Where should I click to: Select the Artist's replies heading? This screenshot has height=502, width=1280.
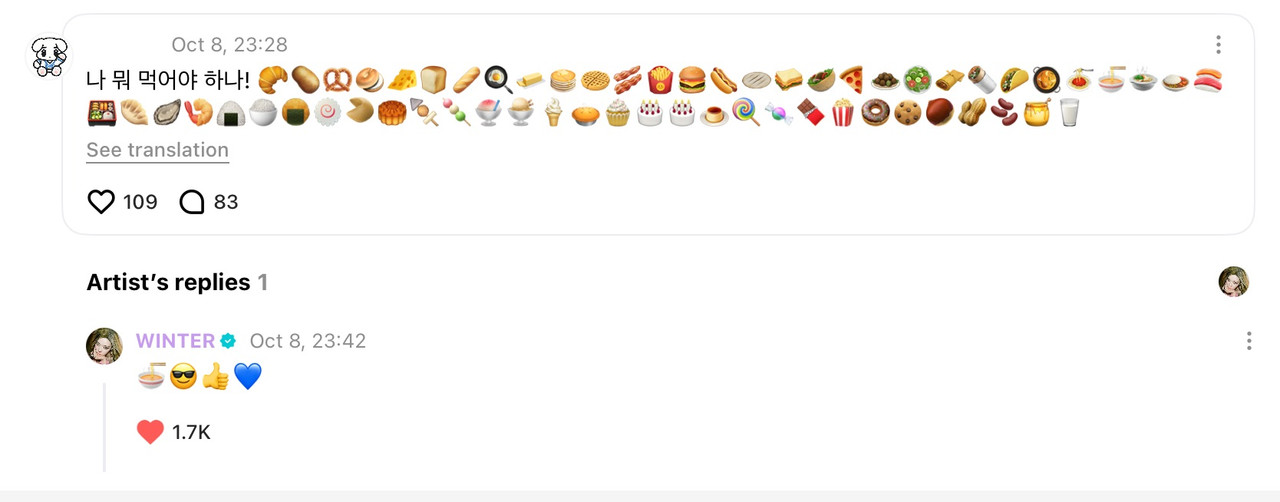[168, 282]
